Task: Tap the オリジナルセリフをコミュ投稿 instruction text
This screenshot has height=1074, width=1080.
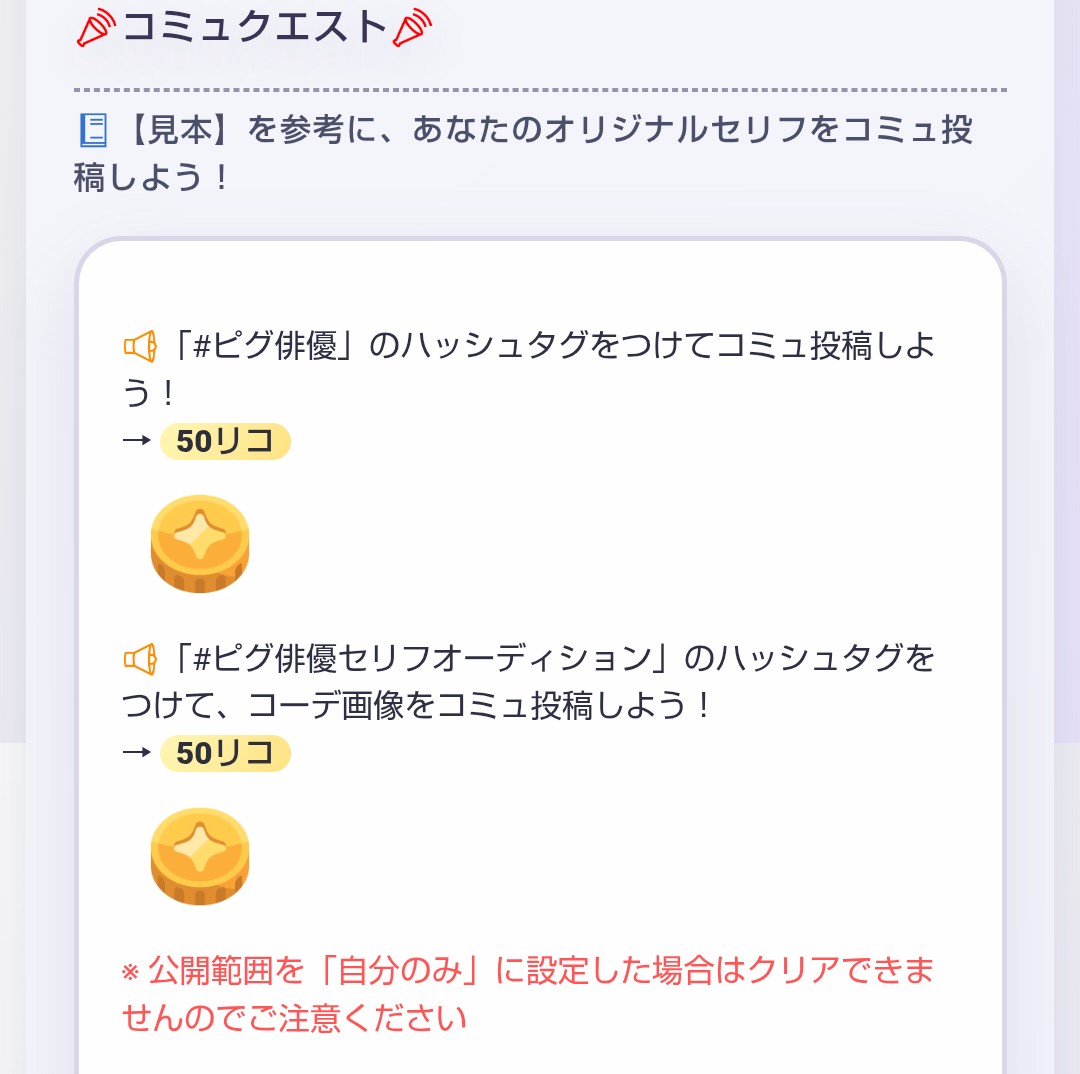Action: (x=720, y=131)
